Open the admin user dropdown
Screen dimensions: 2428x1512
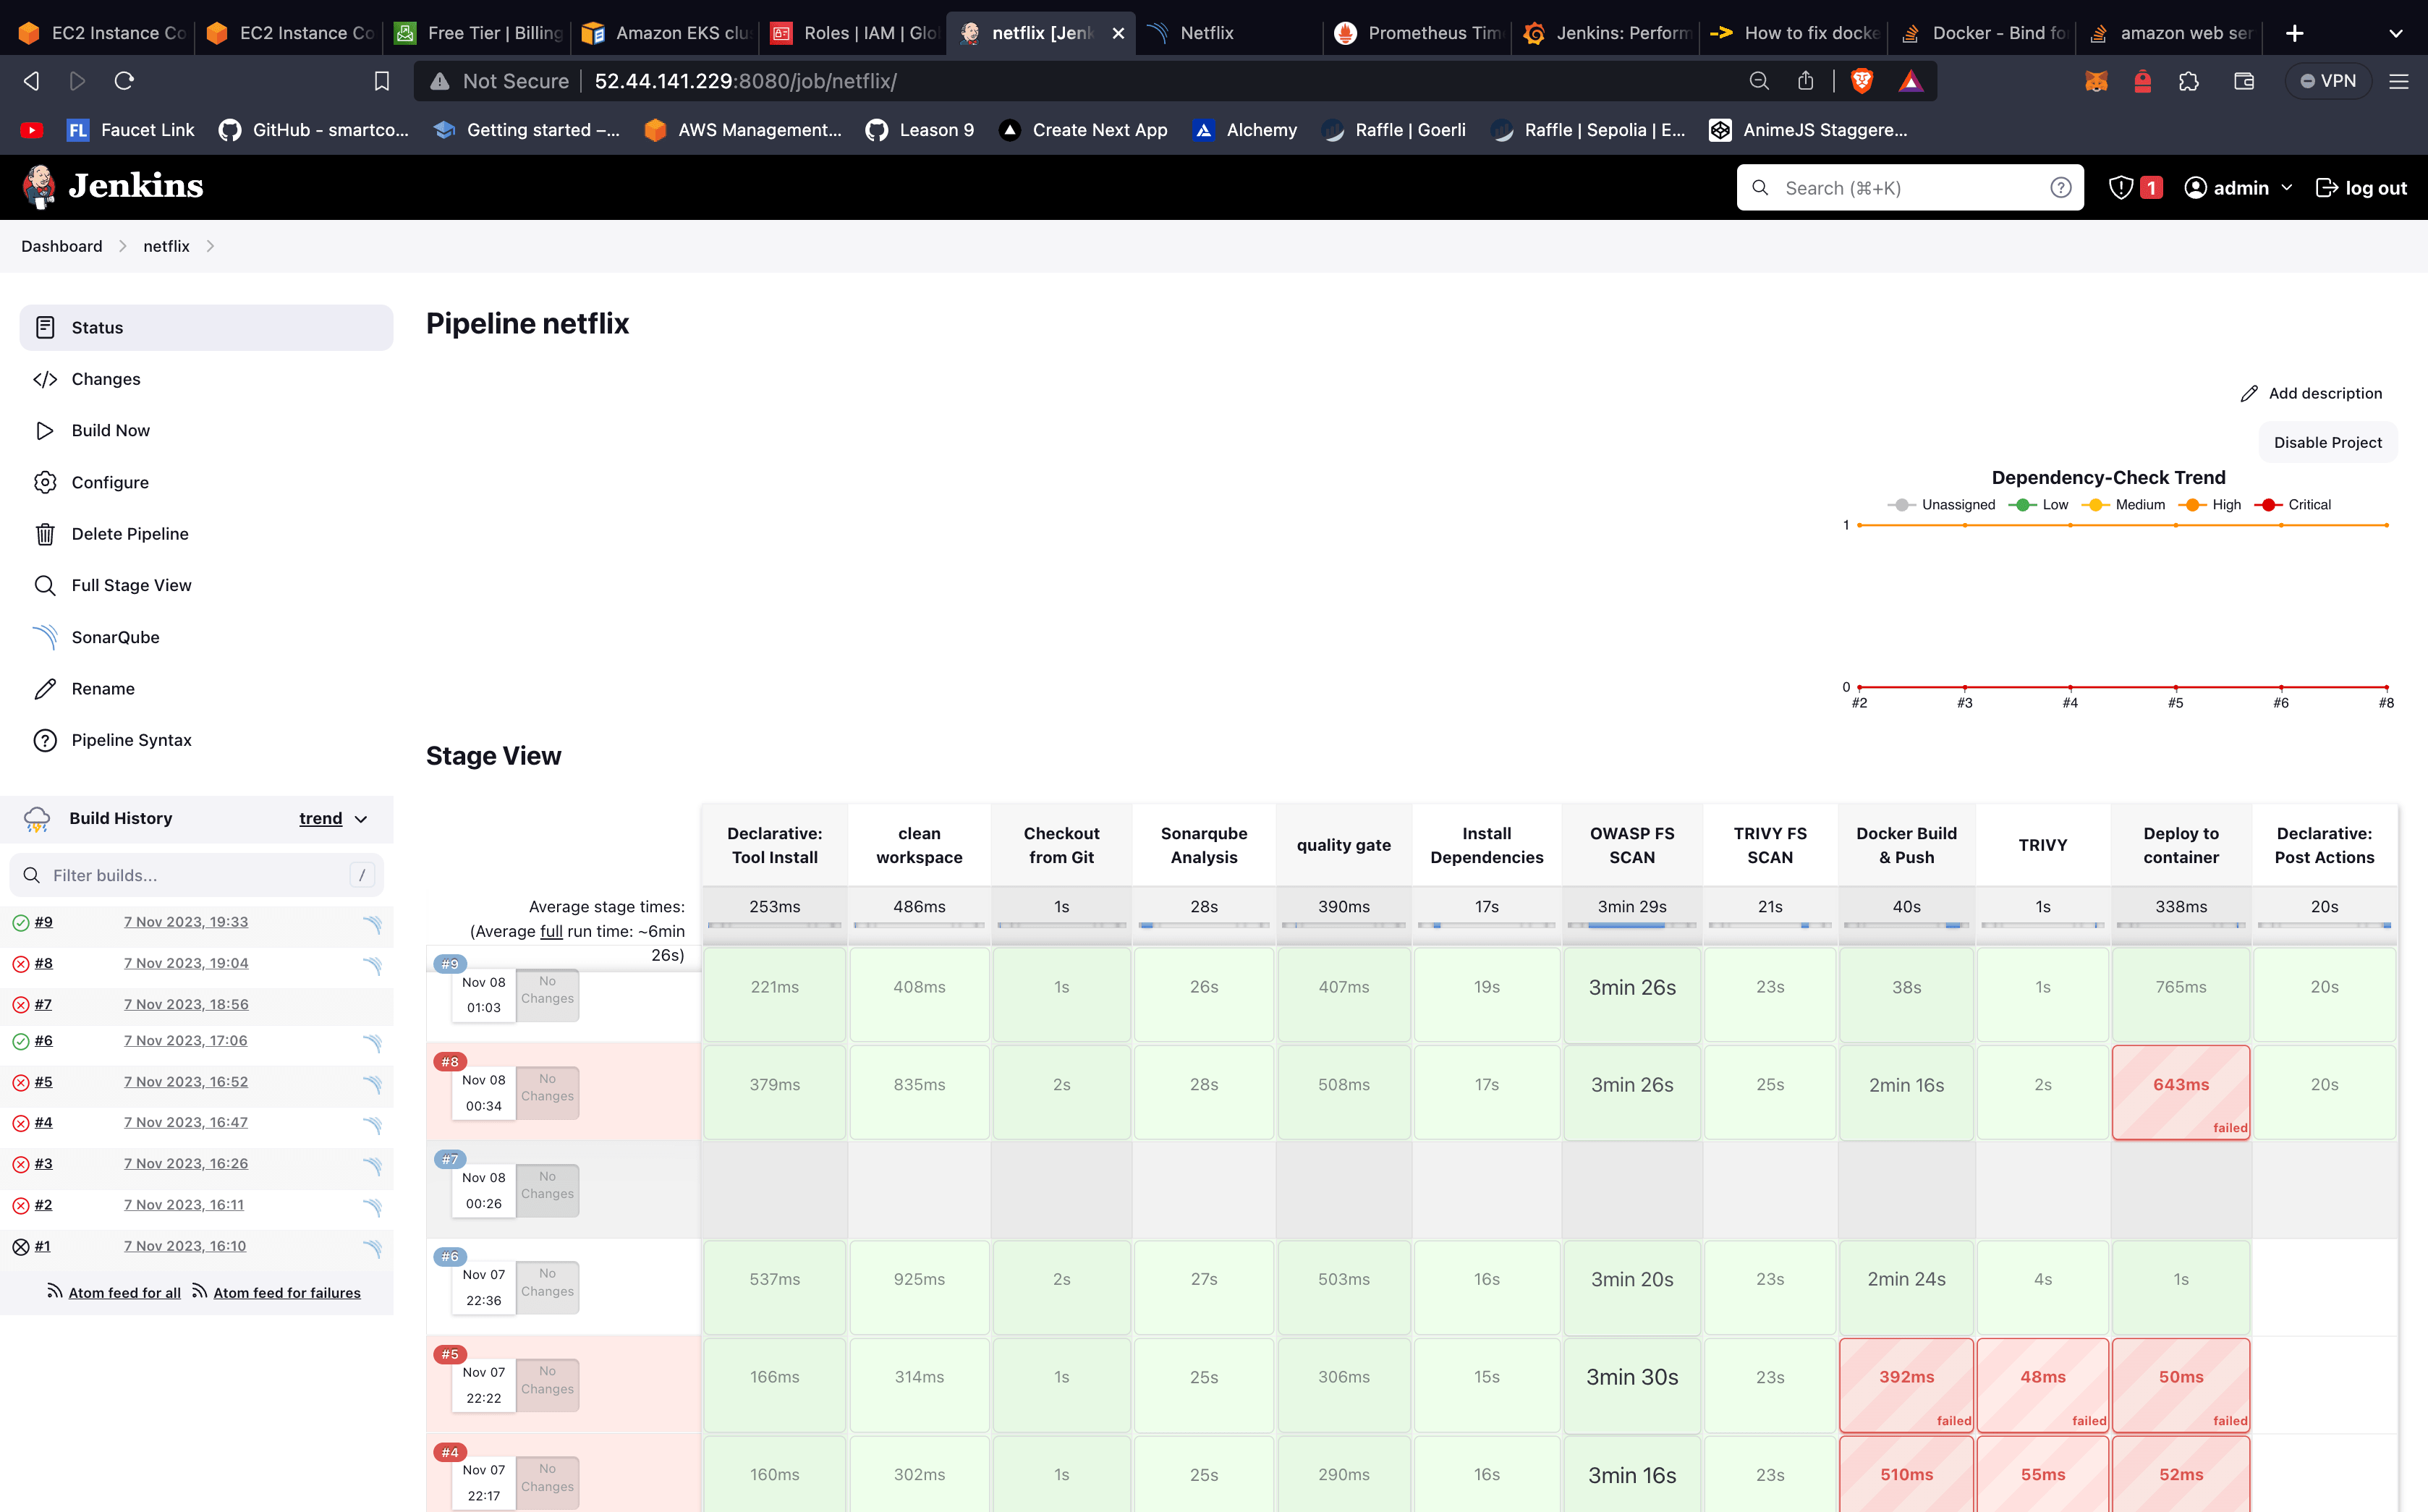pyautogui.click(x=2238, y=188)
